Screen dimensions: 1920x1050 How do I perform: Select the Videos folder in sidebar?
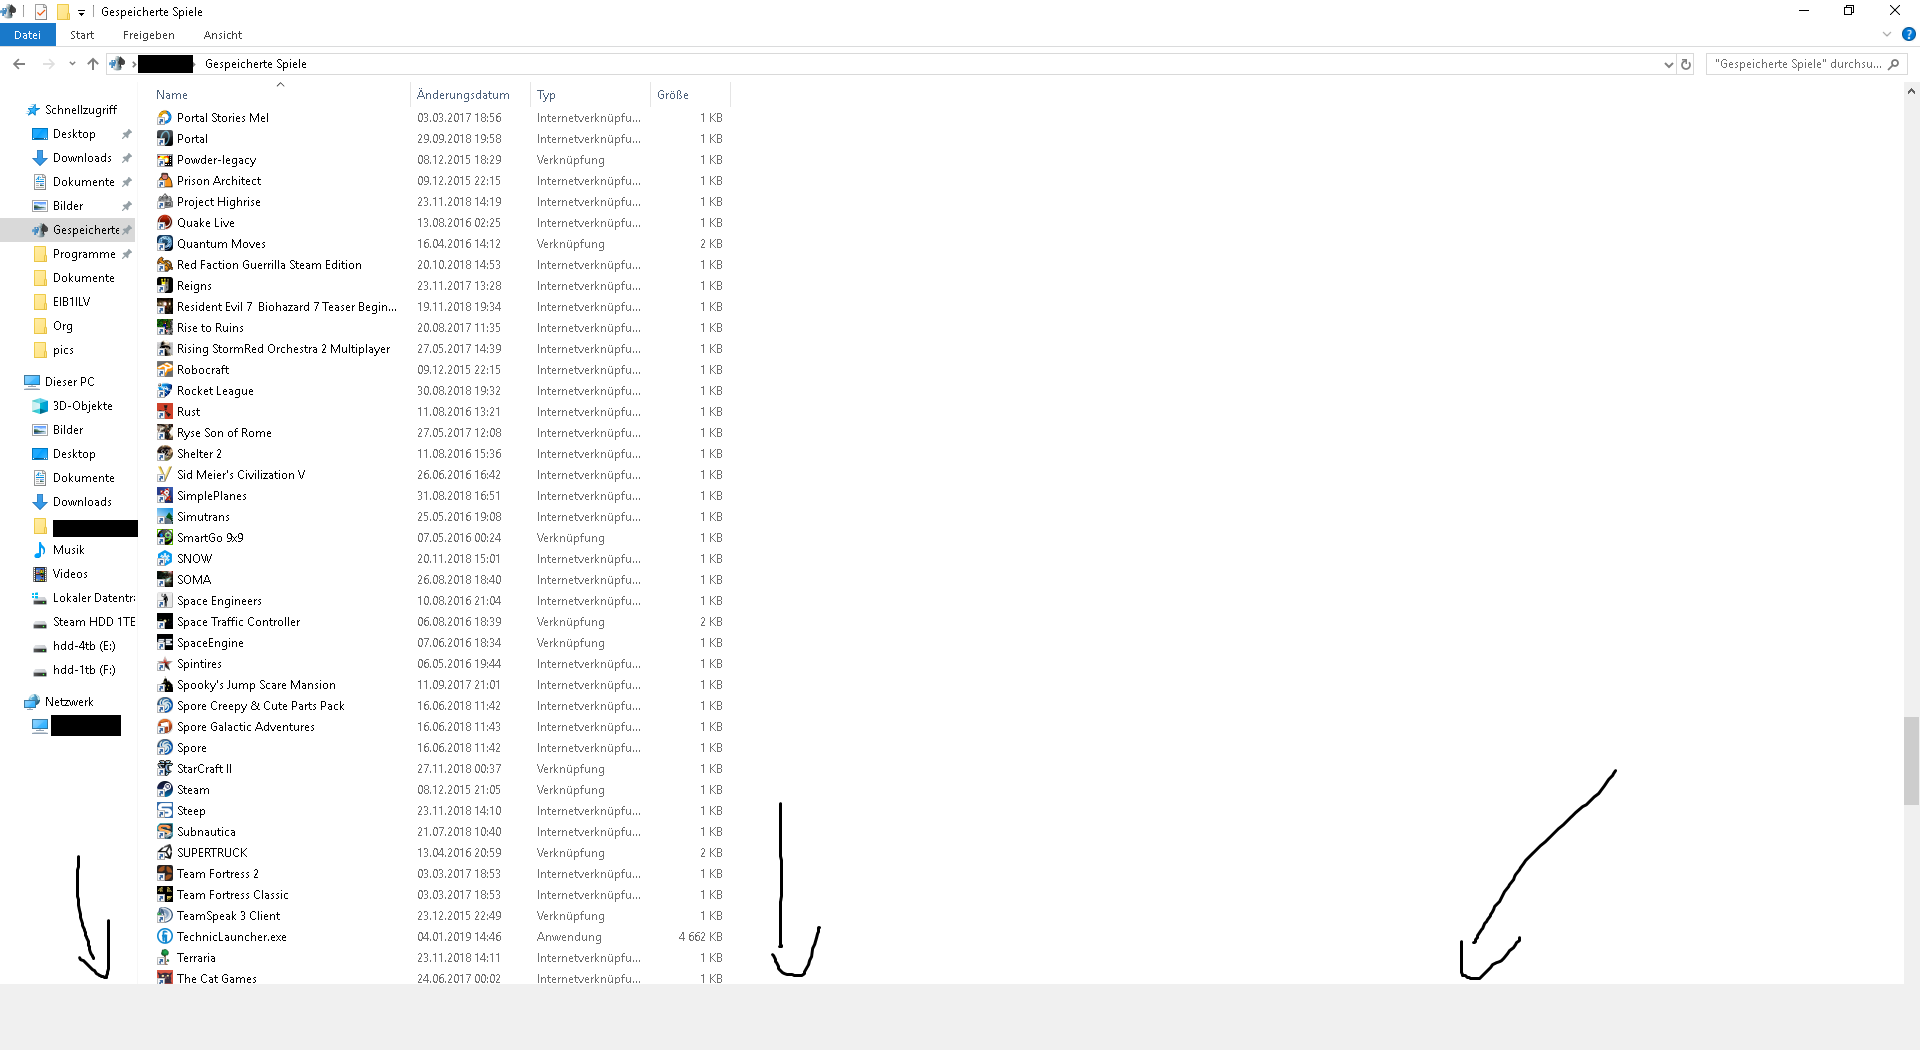coord(70,574)
